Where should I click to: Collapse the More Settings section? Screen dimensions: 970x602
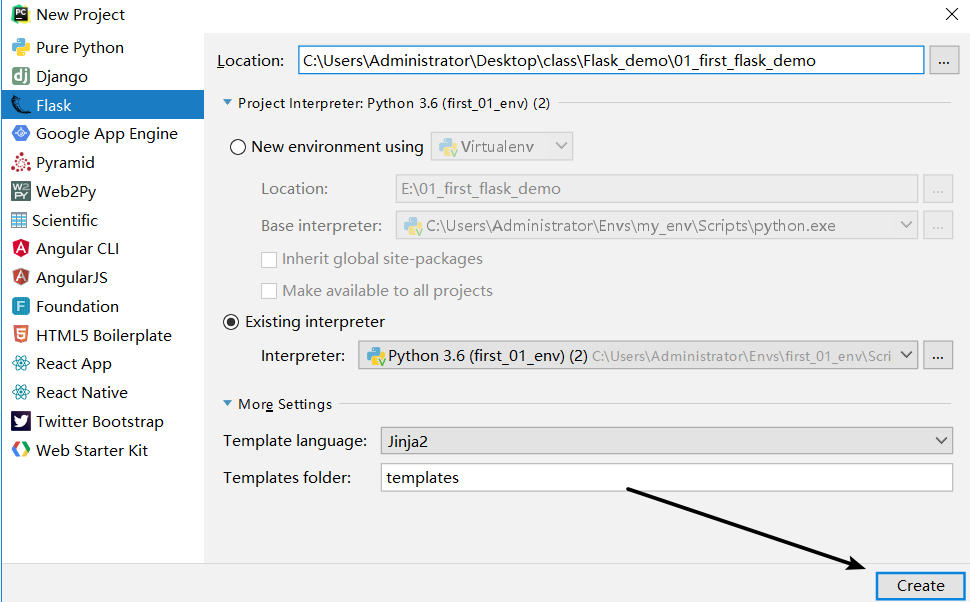point(228,404)
